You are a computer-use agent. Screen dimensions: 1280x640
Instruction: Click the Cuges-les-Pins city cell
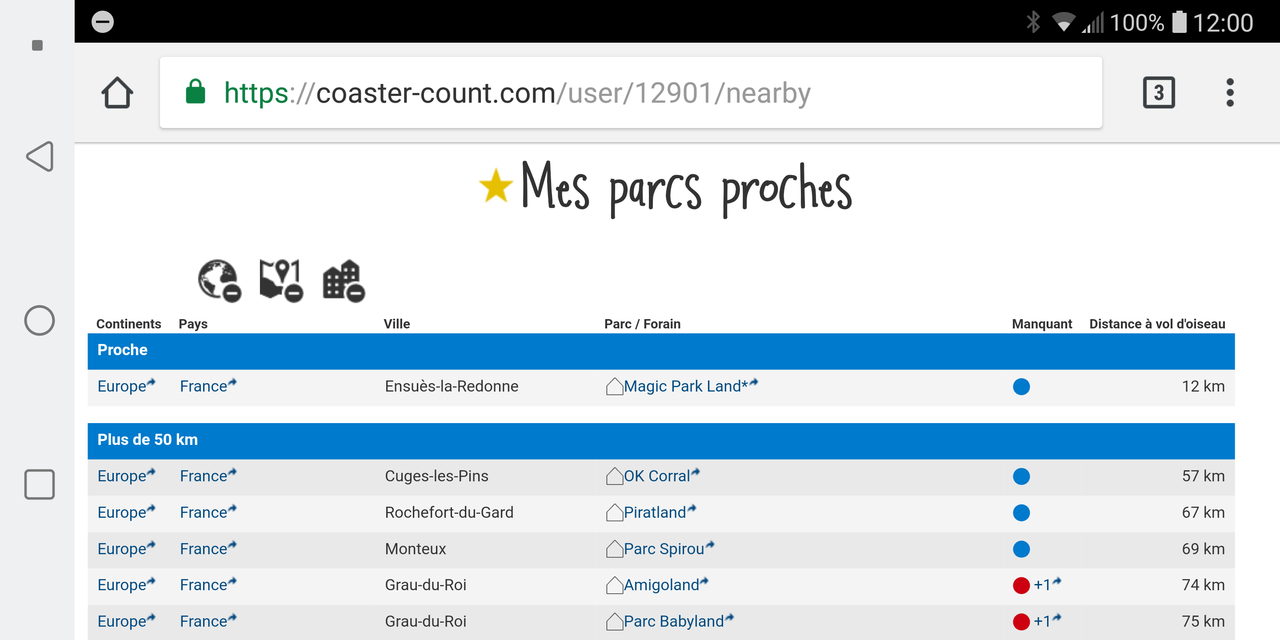click(436, 476)
